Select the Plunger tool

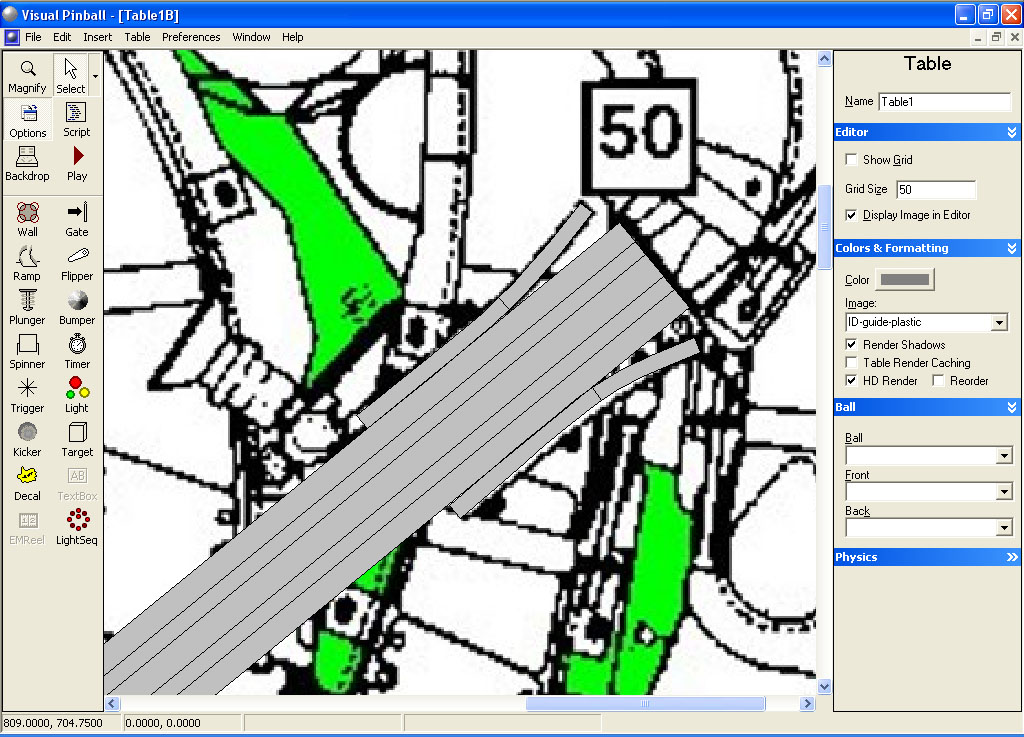pos(28,307)
